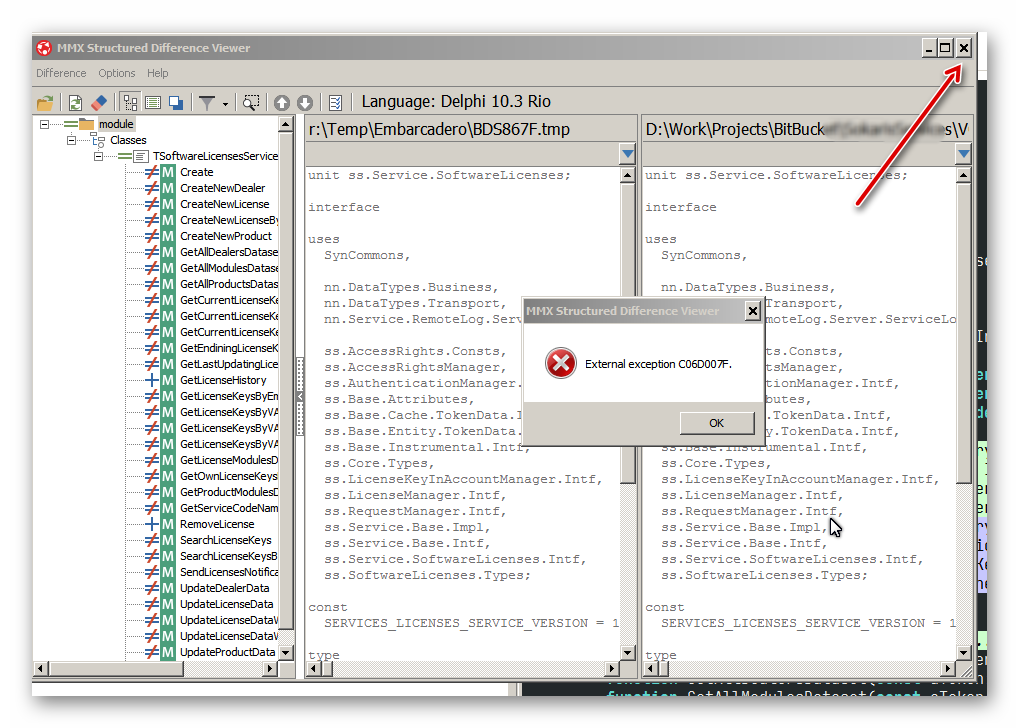Click the Language: Delphi 10.3 Rio label
Image resolution: width=1019 pixels, height=728 pixels.
tap(456, 101)
